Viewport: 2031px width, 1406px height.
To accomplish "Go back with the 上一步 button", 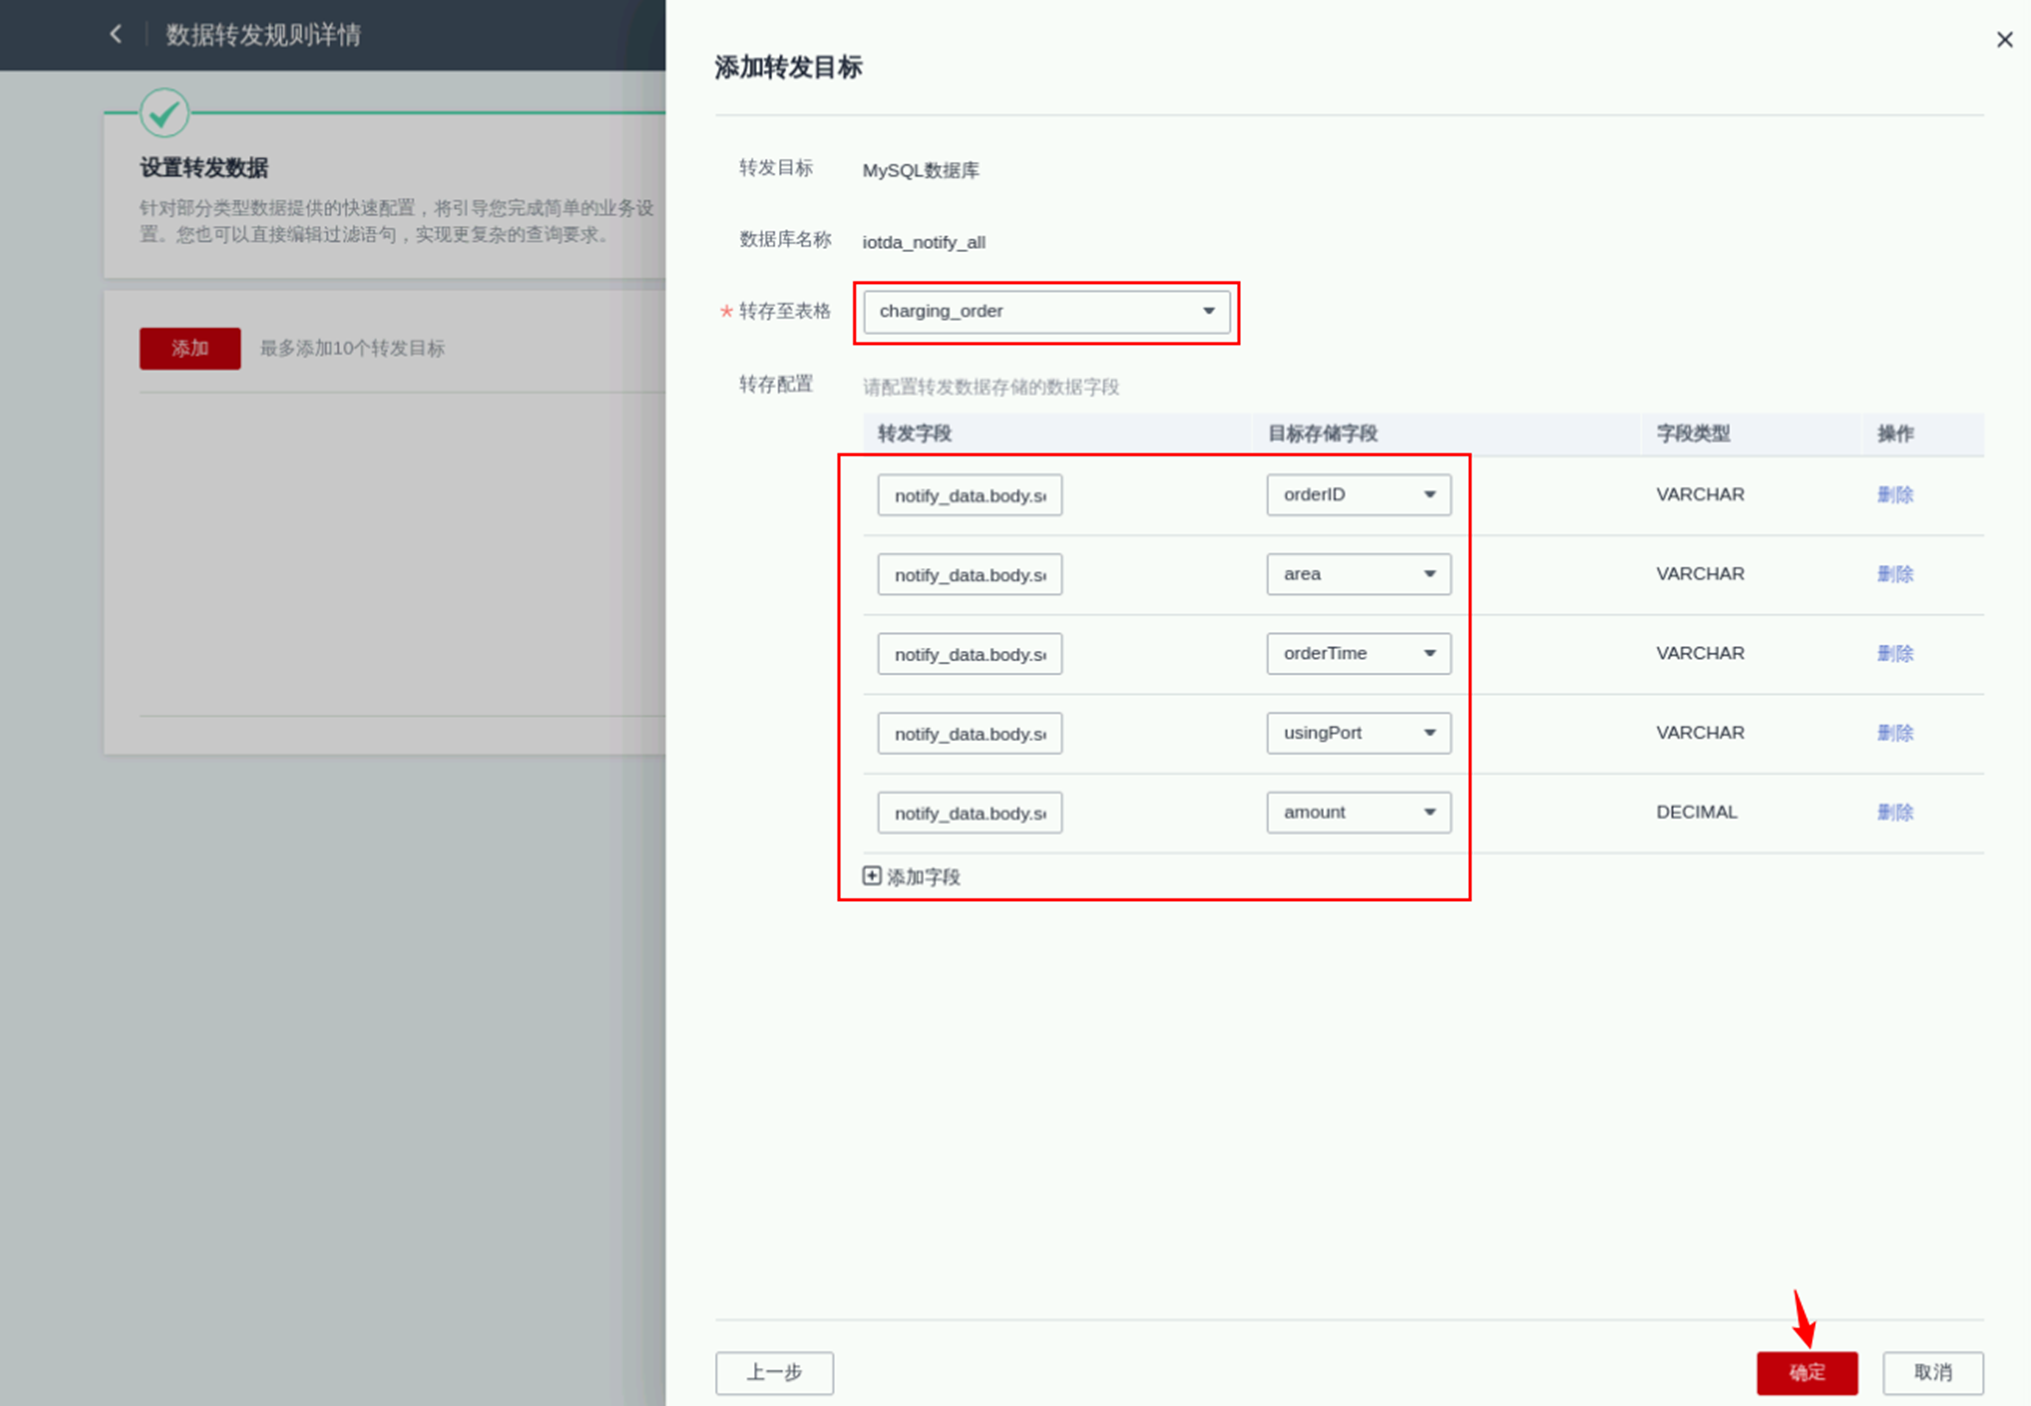I will pos(774,1372).
